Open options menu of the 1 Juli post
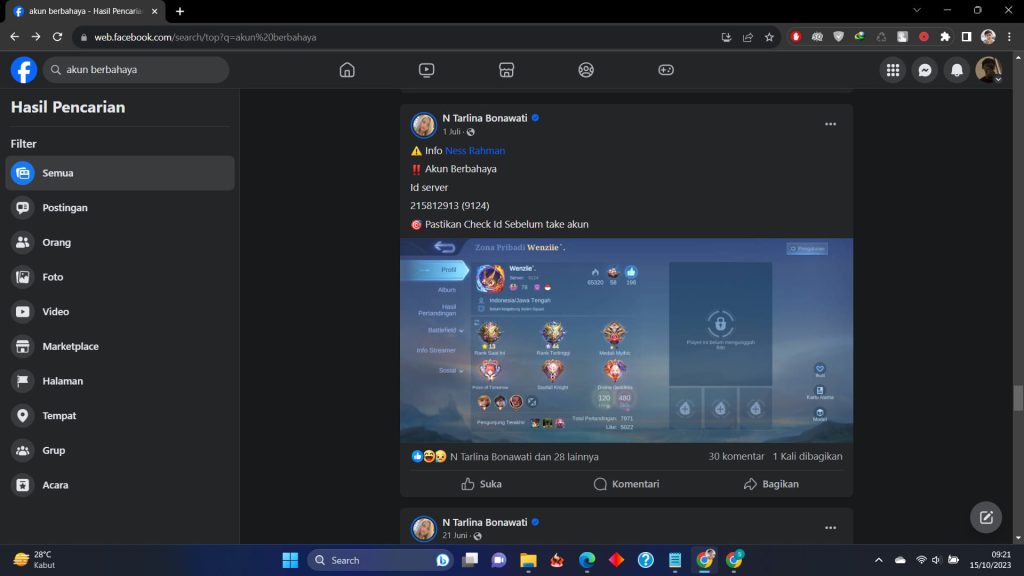This screenshot has height=576, width=1024. pyautogui.click(x=830, y=124)
